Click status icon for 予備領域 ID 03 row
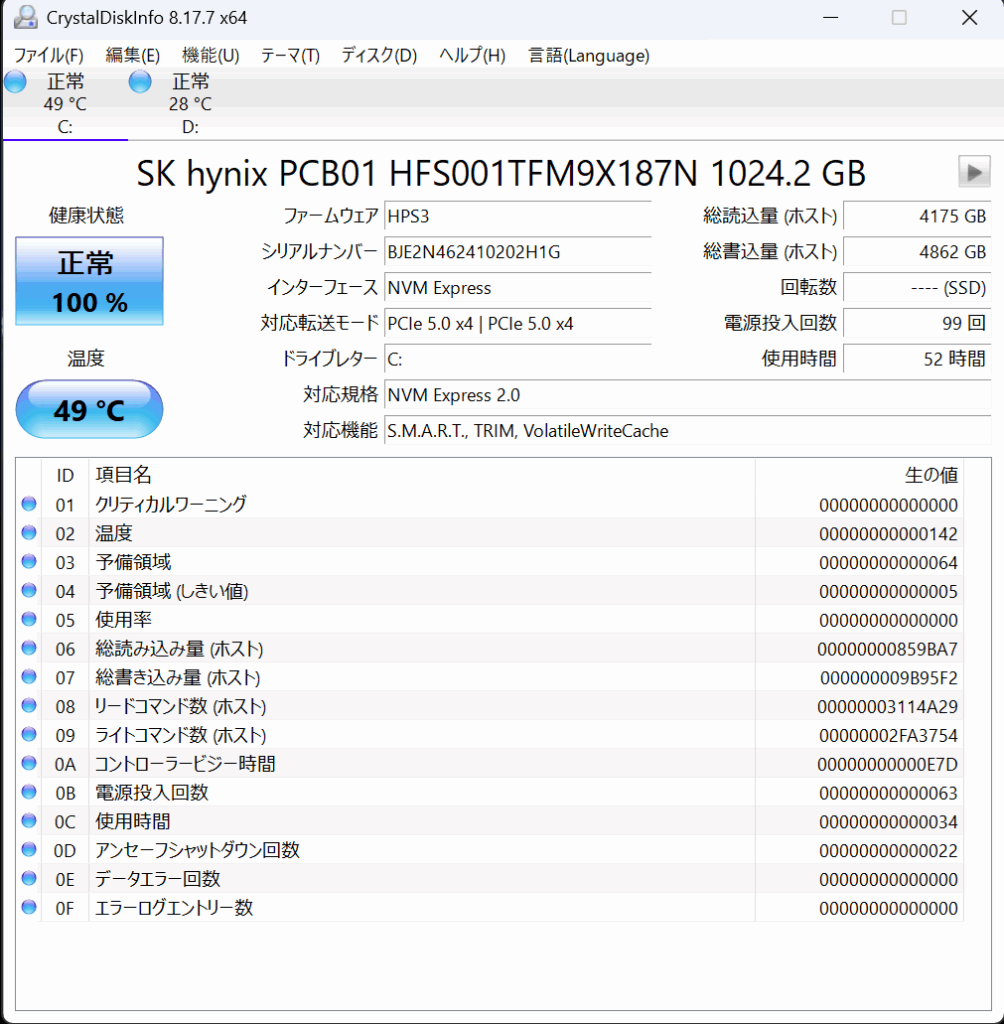Screen dimensions: 1004x1024 click(29, 561)
